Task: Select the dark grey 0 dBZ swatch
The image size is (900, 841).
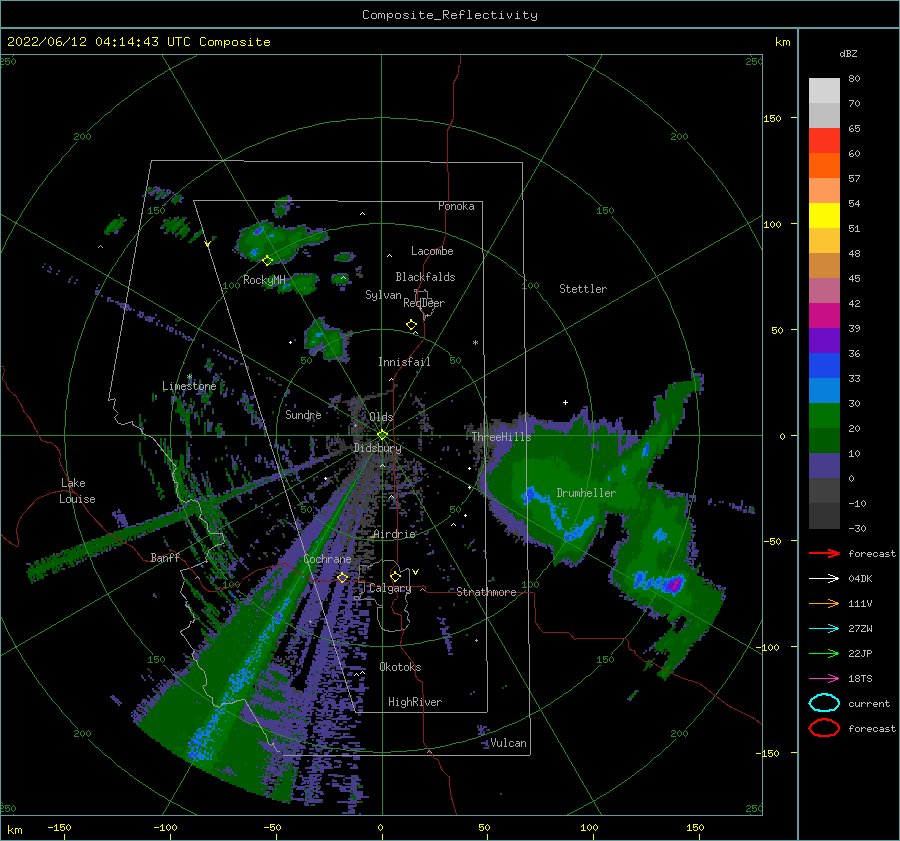Action: [x=824, y=490]
